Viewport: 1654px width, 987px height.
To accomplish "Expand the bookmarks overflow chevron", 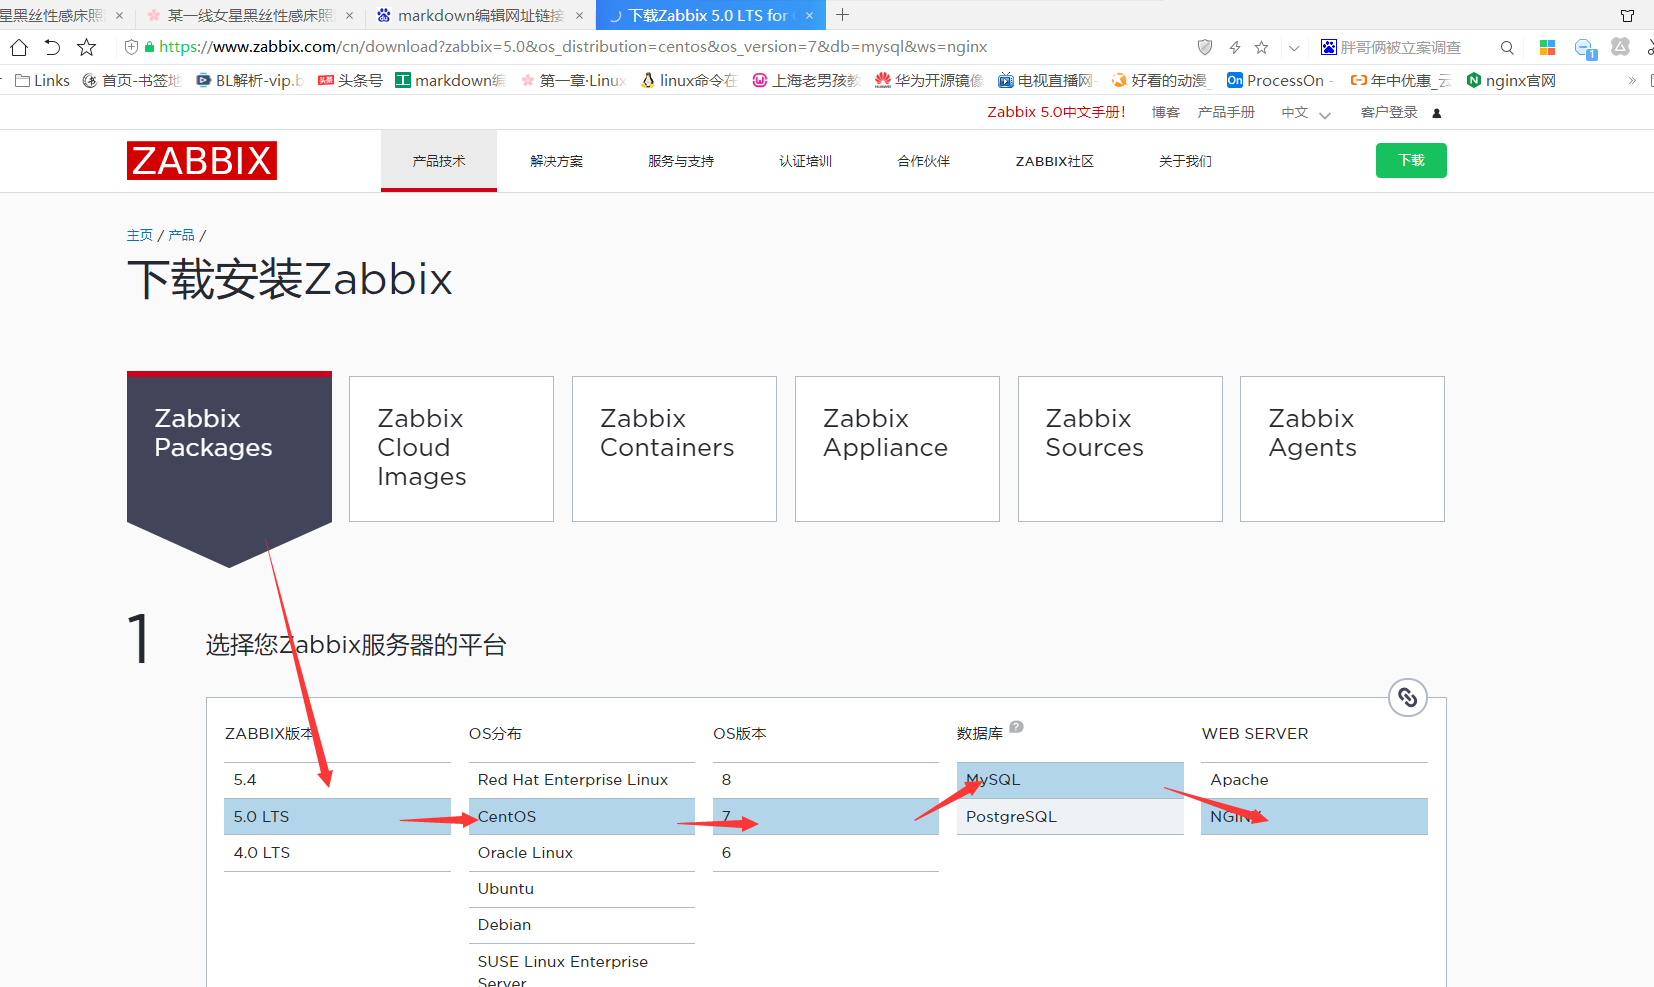I will point(1632,80).
